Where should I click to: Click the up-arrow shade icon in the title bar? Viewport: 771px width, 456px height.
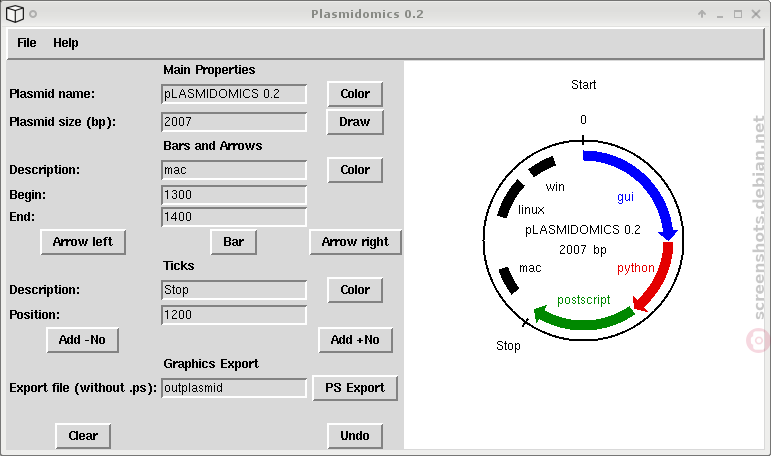tap(702, 14)
